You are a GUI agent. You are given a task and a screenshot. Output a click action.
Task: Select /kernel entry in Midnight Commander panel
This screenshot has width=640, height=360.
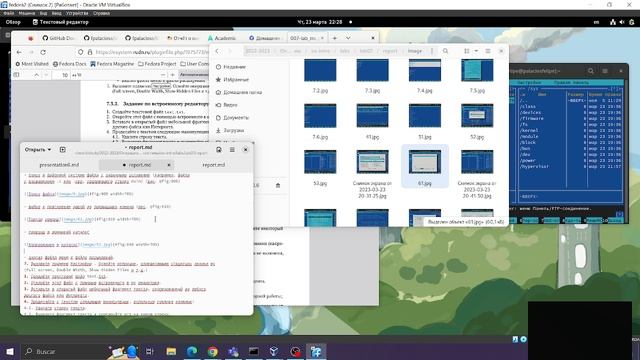pos(529,131)
